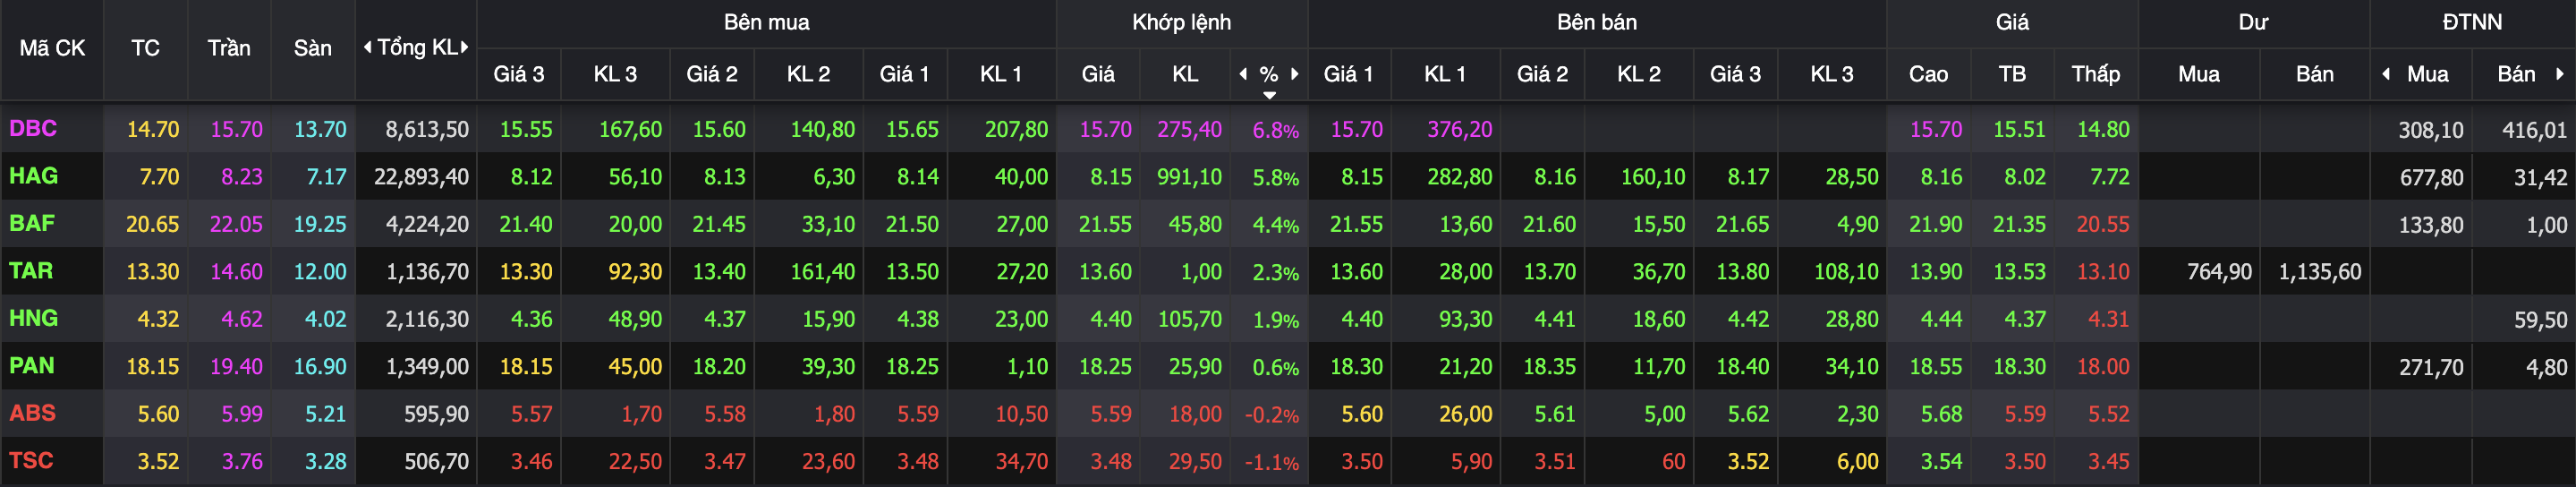Click PAN foreign buy value 271,70

[x=2430, y=367]
